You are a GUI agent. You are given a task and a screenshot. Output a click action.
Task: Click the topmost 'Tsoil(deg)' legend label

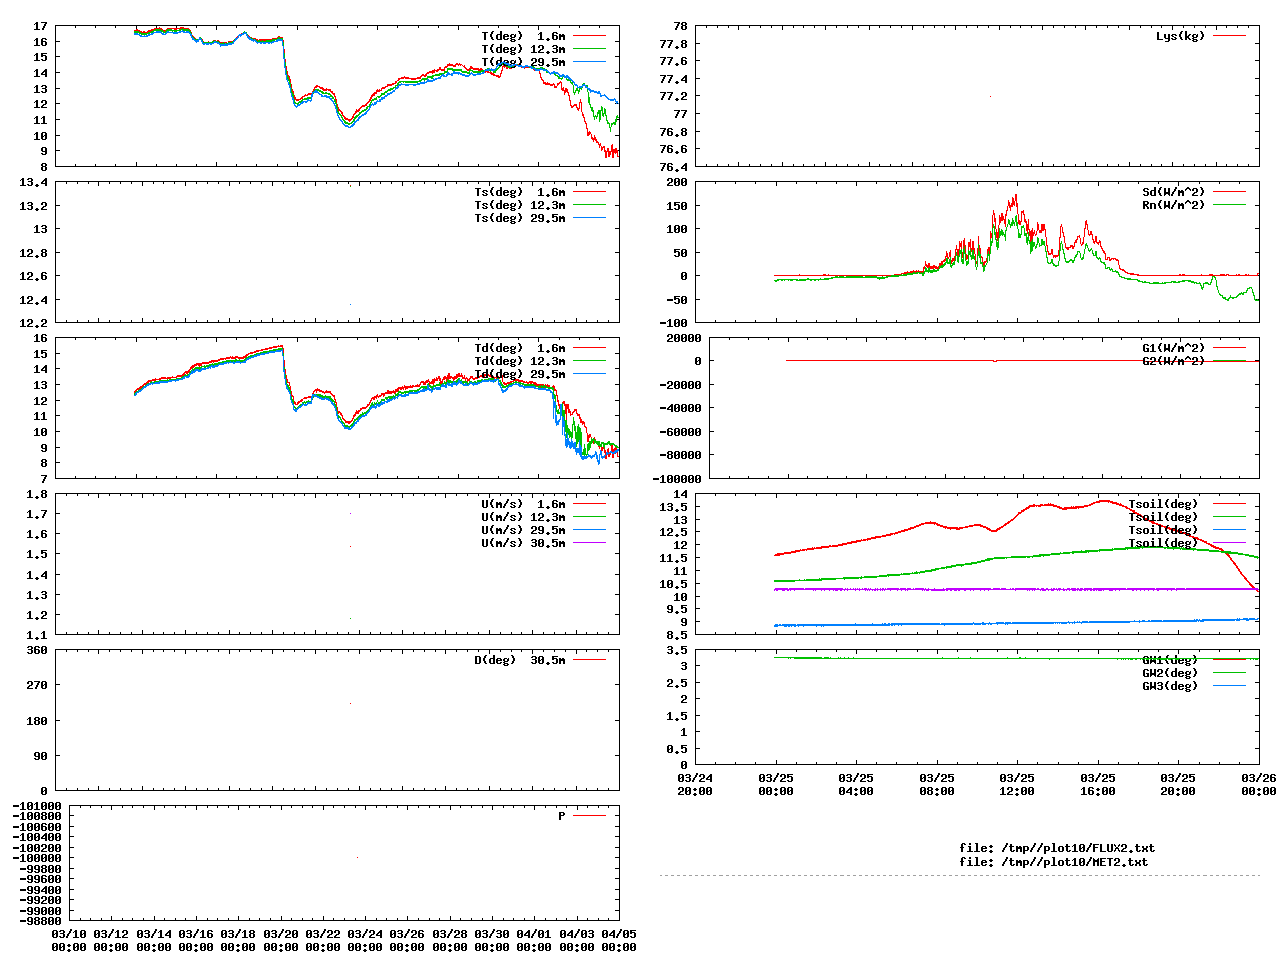(1163, 504)
